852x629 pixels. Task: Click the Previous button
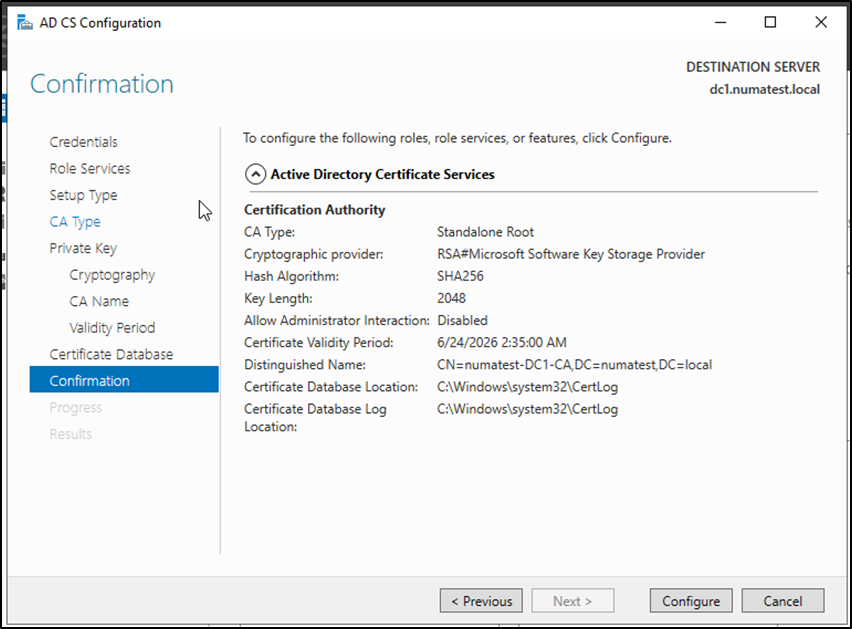coord(481,601)
